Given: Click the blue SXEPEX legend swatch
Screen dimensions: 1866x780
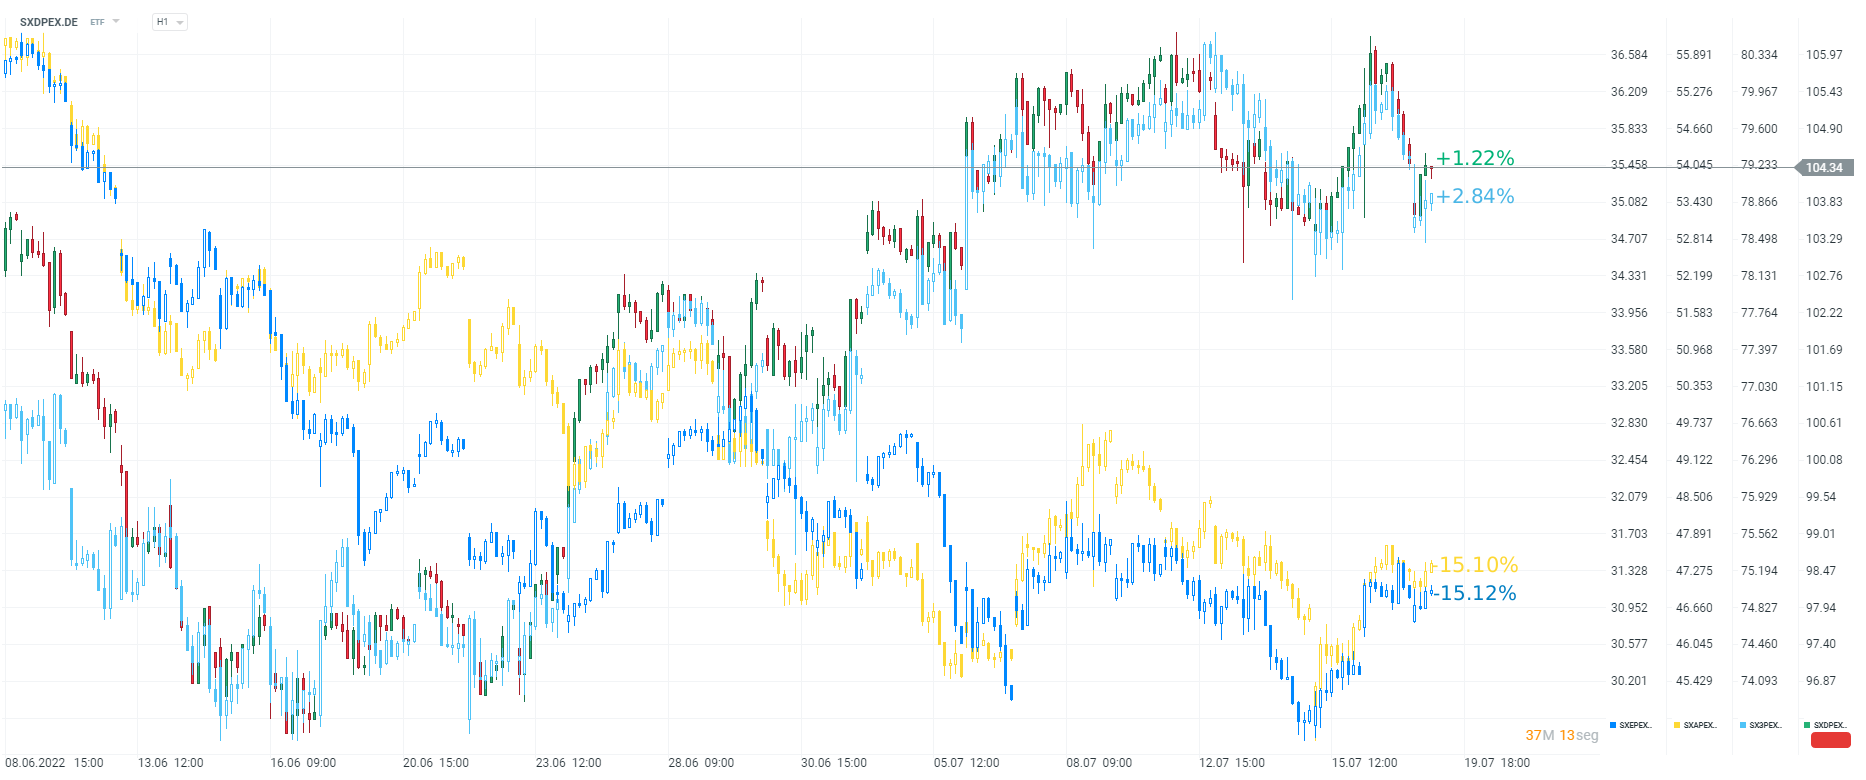Looking at the screenshot, I should (x=1613, y=725).
